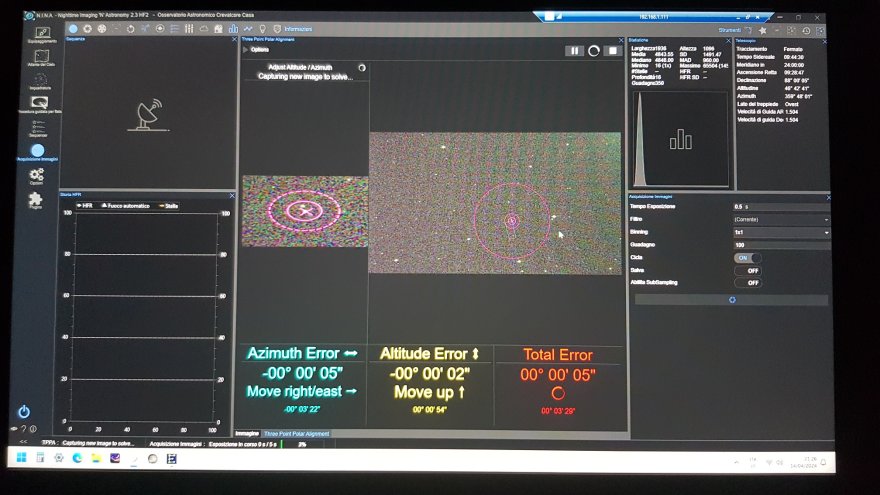This screenshot has height=495, width=880.
Task: Open the Equipaggiamento section in sidebar
Action: (x=41, y=34)
